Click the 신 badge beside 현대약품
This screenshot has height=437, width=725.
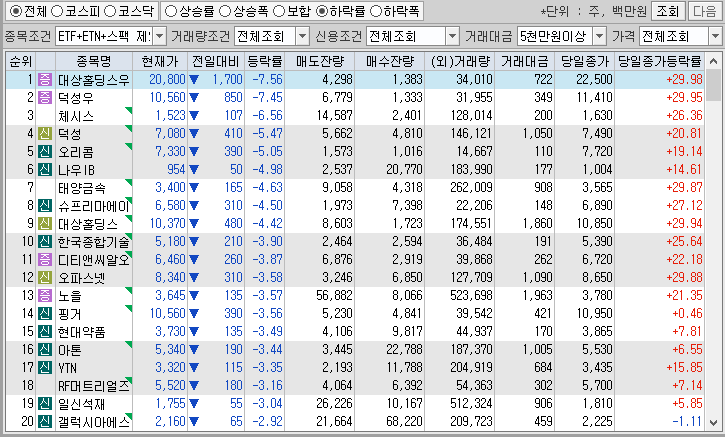point(45,332)
